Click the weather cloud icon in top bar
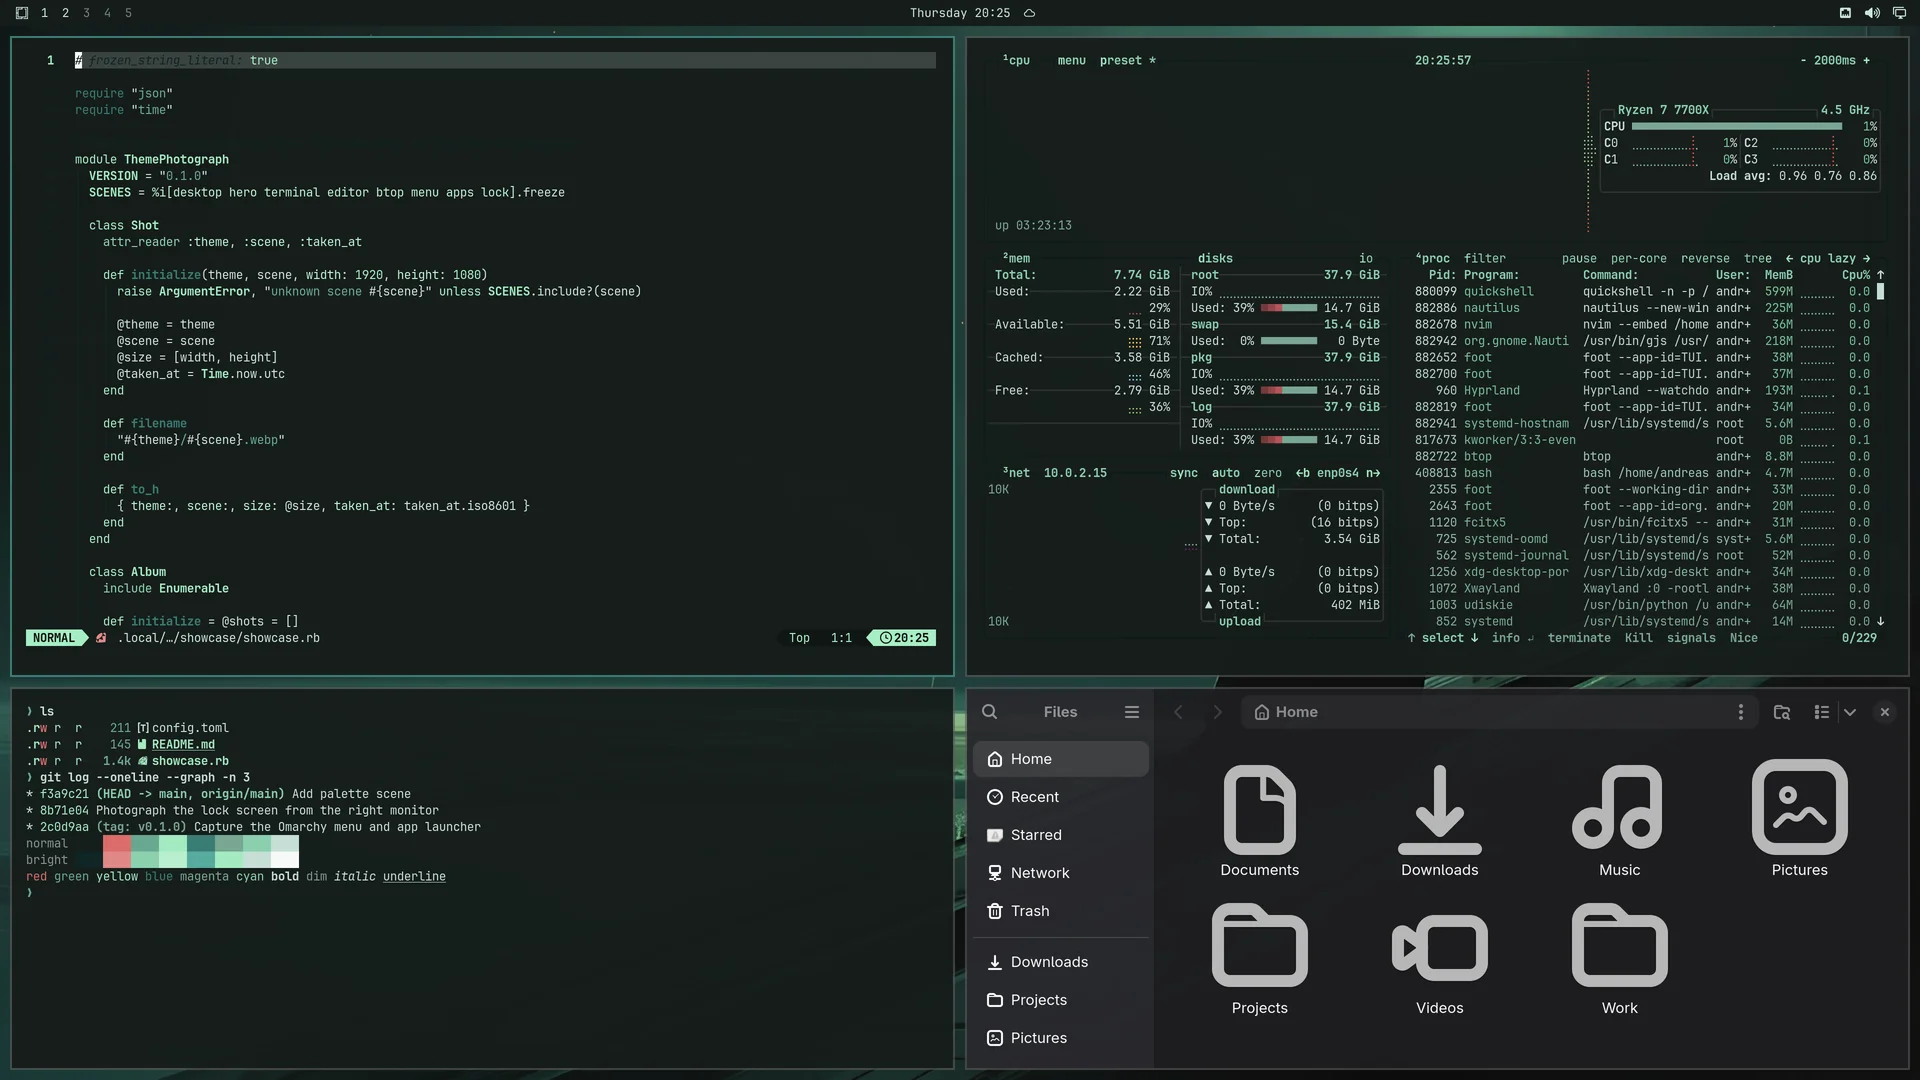 click(1029, 13)
